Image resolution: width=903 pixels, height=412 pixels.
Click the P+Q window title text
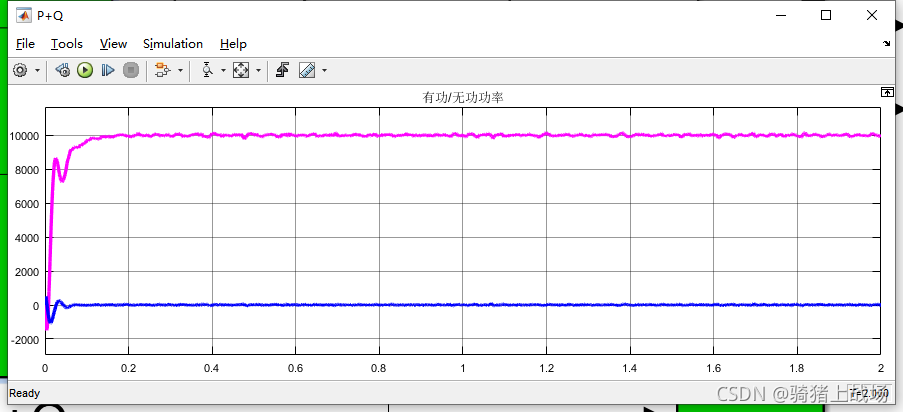click(x=50, y=16)
